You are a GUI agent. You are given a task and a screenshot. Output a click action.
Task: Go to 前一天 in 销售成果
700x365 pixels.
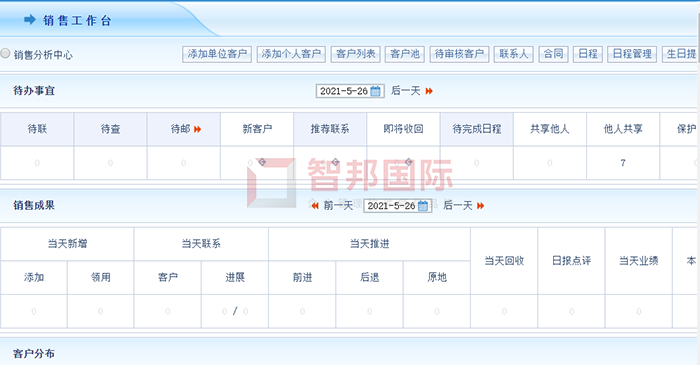pos(338,205)
